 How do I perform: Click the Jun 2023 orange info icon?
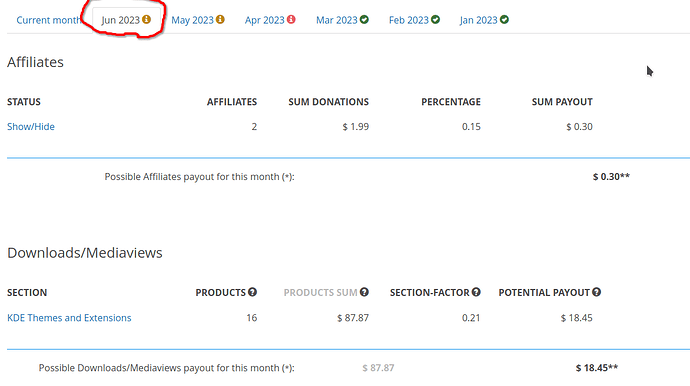[146, 20]
